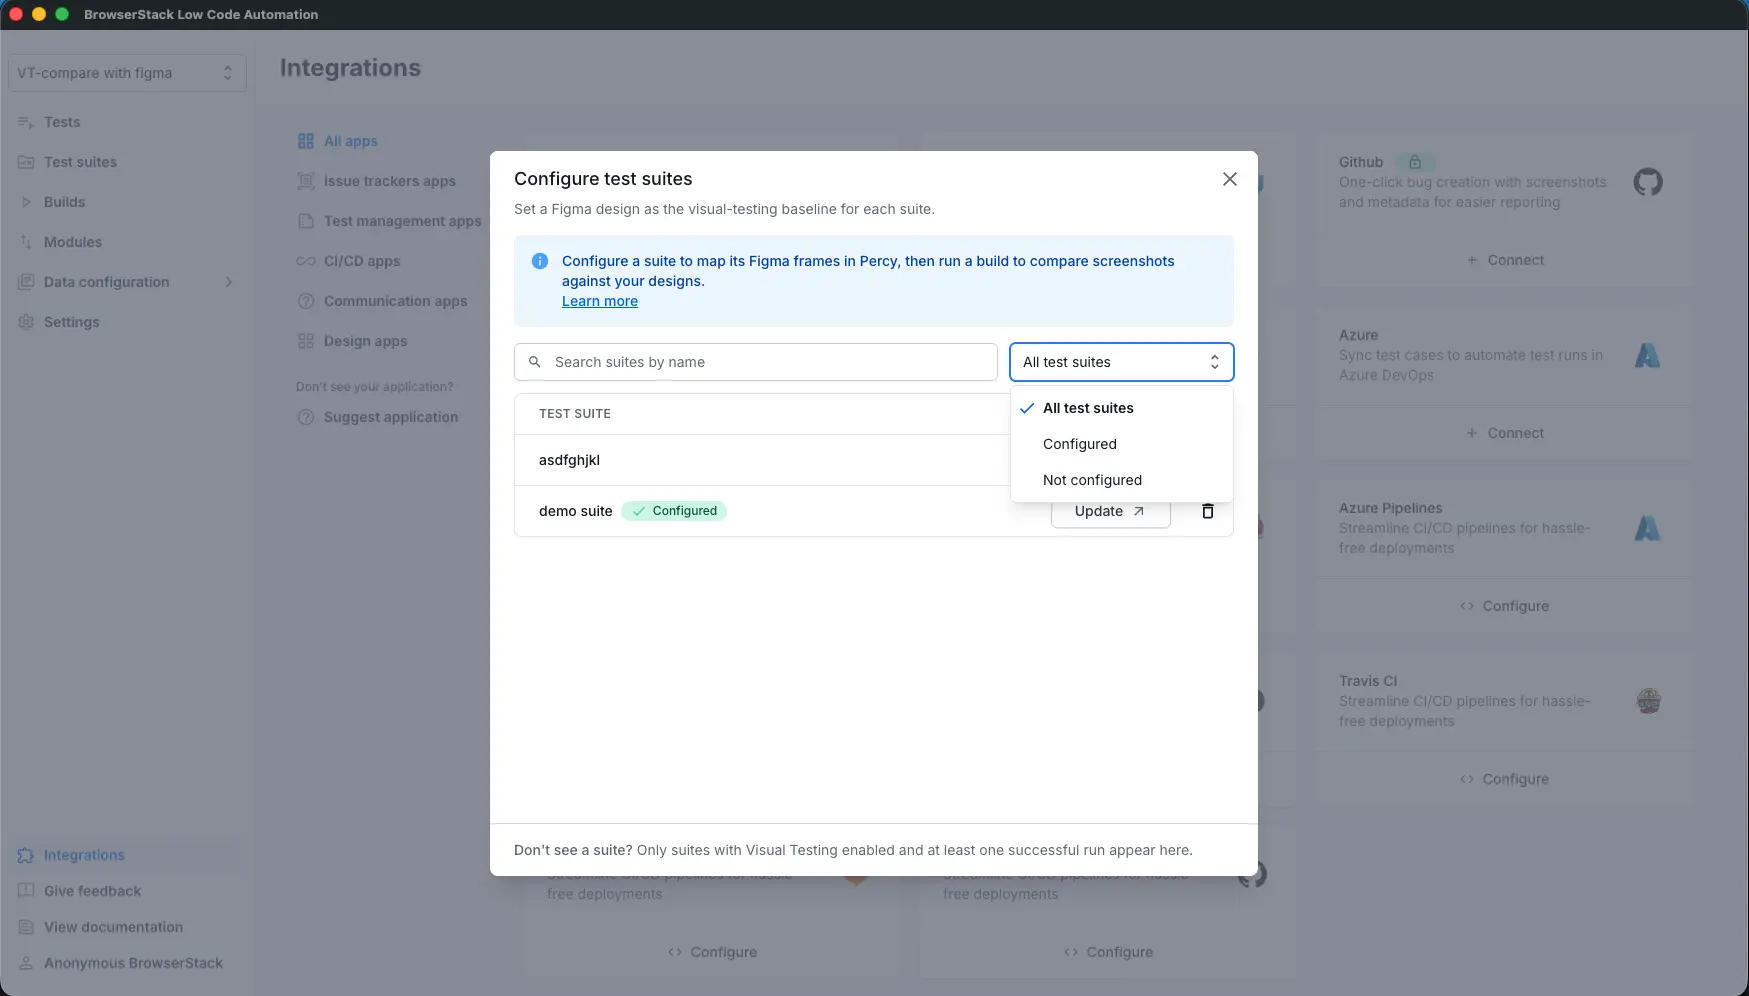Click the demo suite name

(575, 511)
